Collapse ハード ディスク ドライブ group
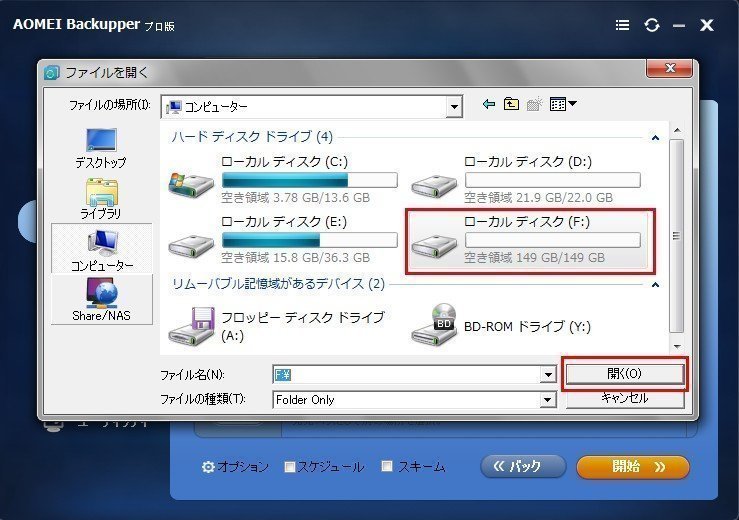This screenshot has height=520, width=739. point(655,138)
